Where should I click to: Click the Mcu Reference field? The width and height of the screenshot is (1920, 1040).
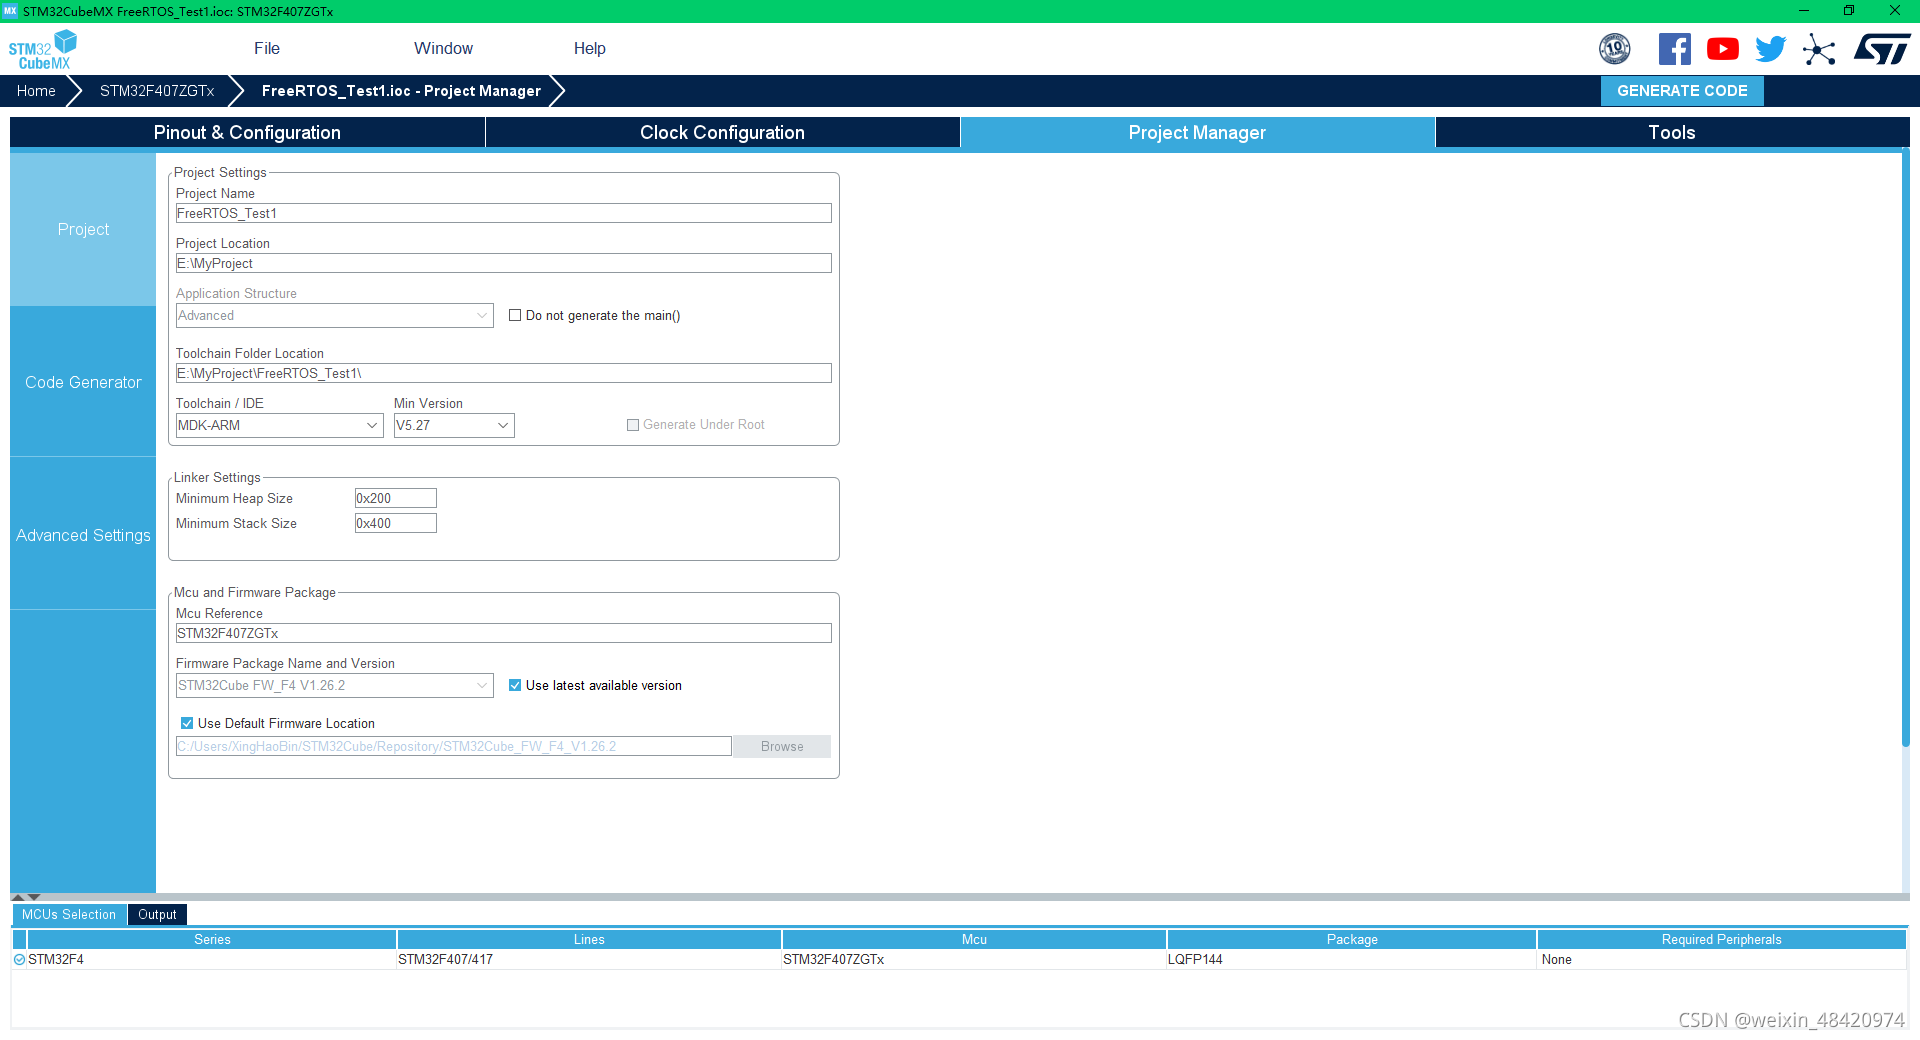503,633
